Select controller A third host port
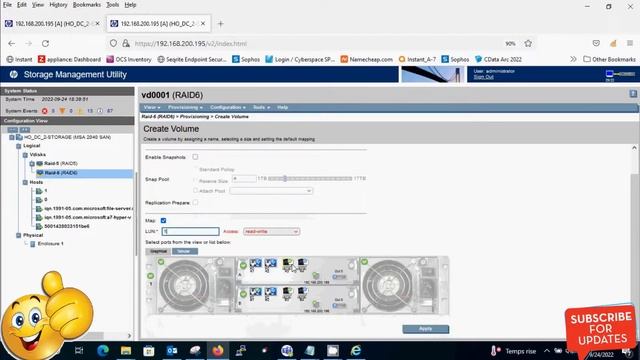The width and height of the screenshot is (640, 360). pos(287,264)
